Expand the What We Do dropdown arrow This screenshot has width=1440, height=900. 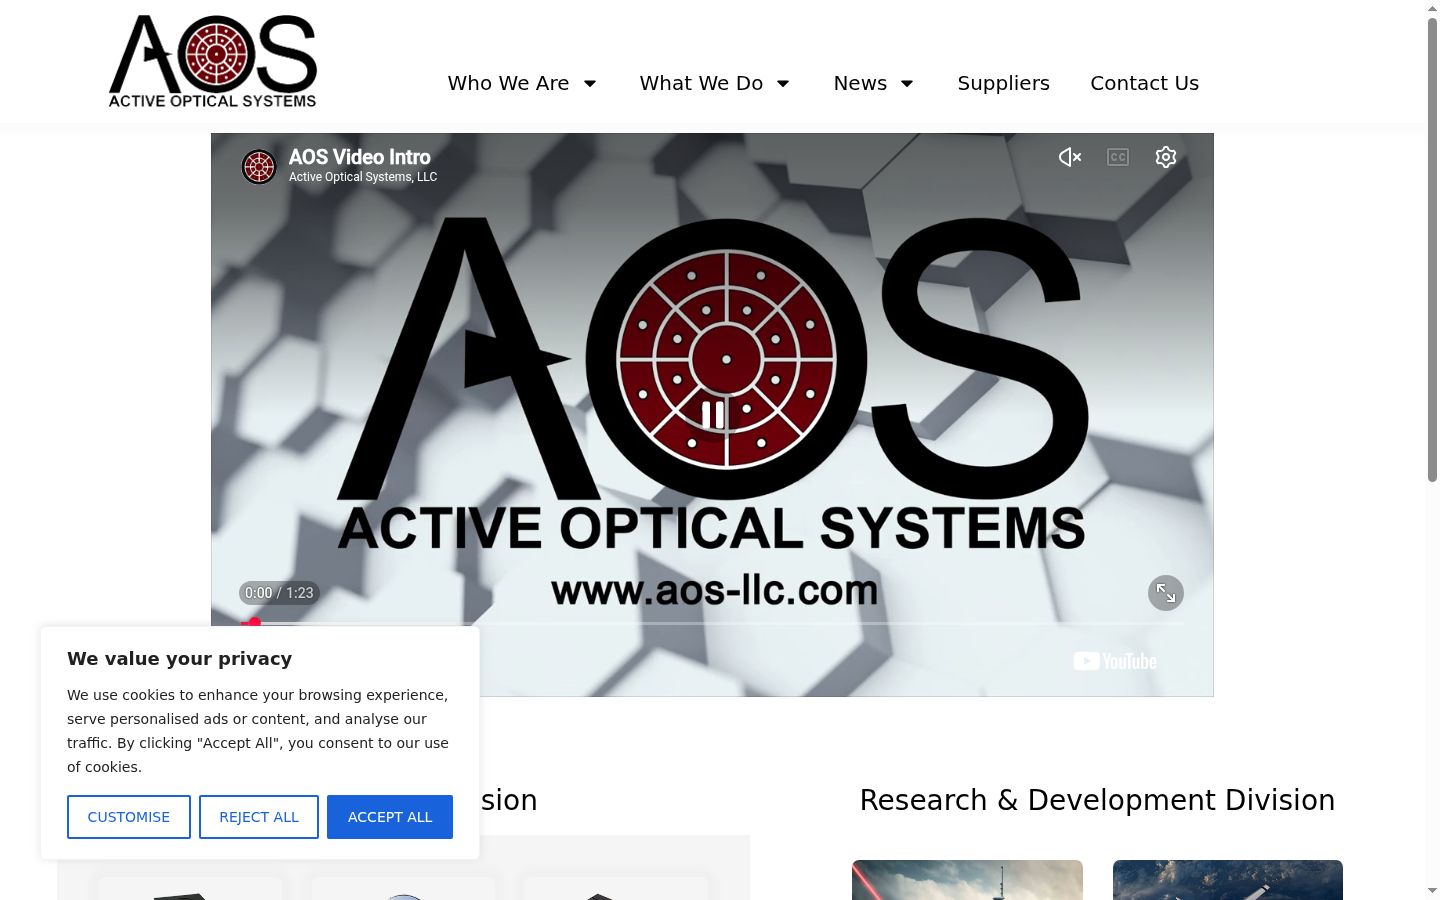783,83
